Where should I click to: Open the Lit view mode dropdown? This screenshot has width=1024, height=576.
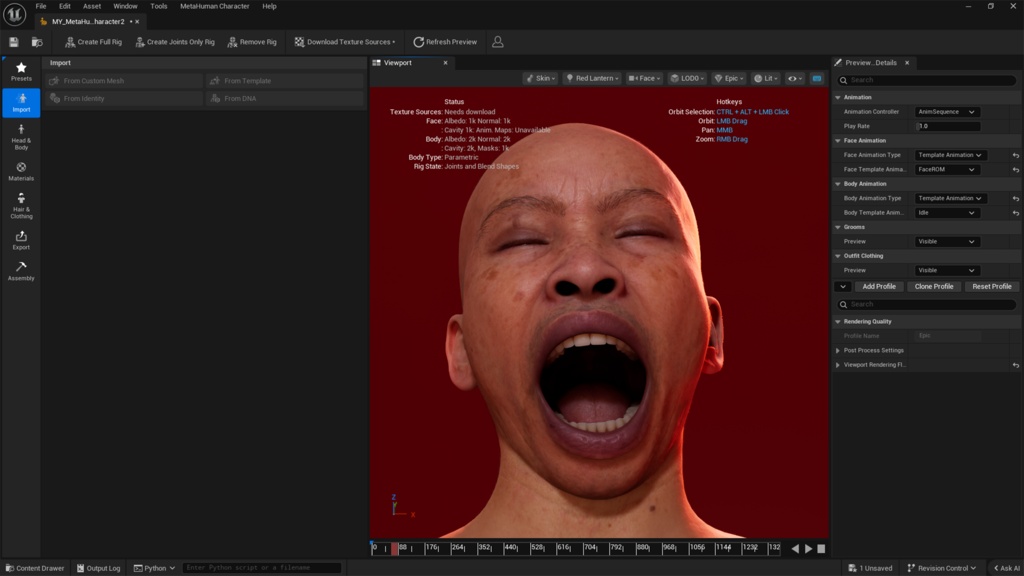point(765,78)
